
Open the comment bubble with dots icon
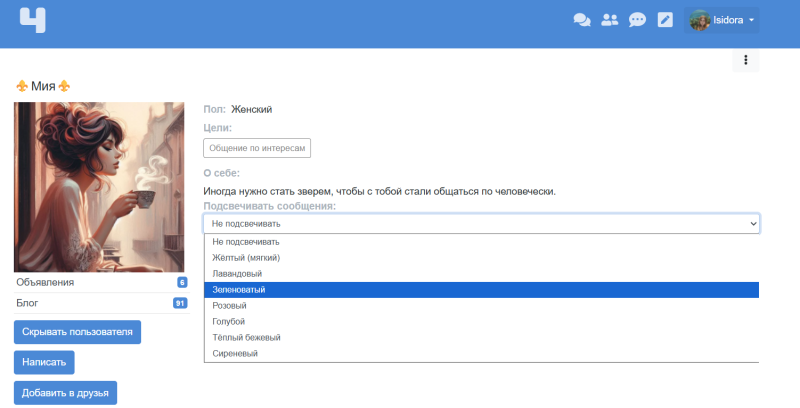click(x=637, y=20)
